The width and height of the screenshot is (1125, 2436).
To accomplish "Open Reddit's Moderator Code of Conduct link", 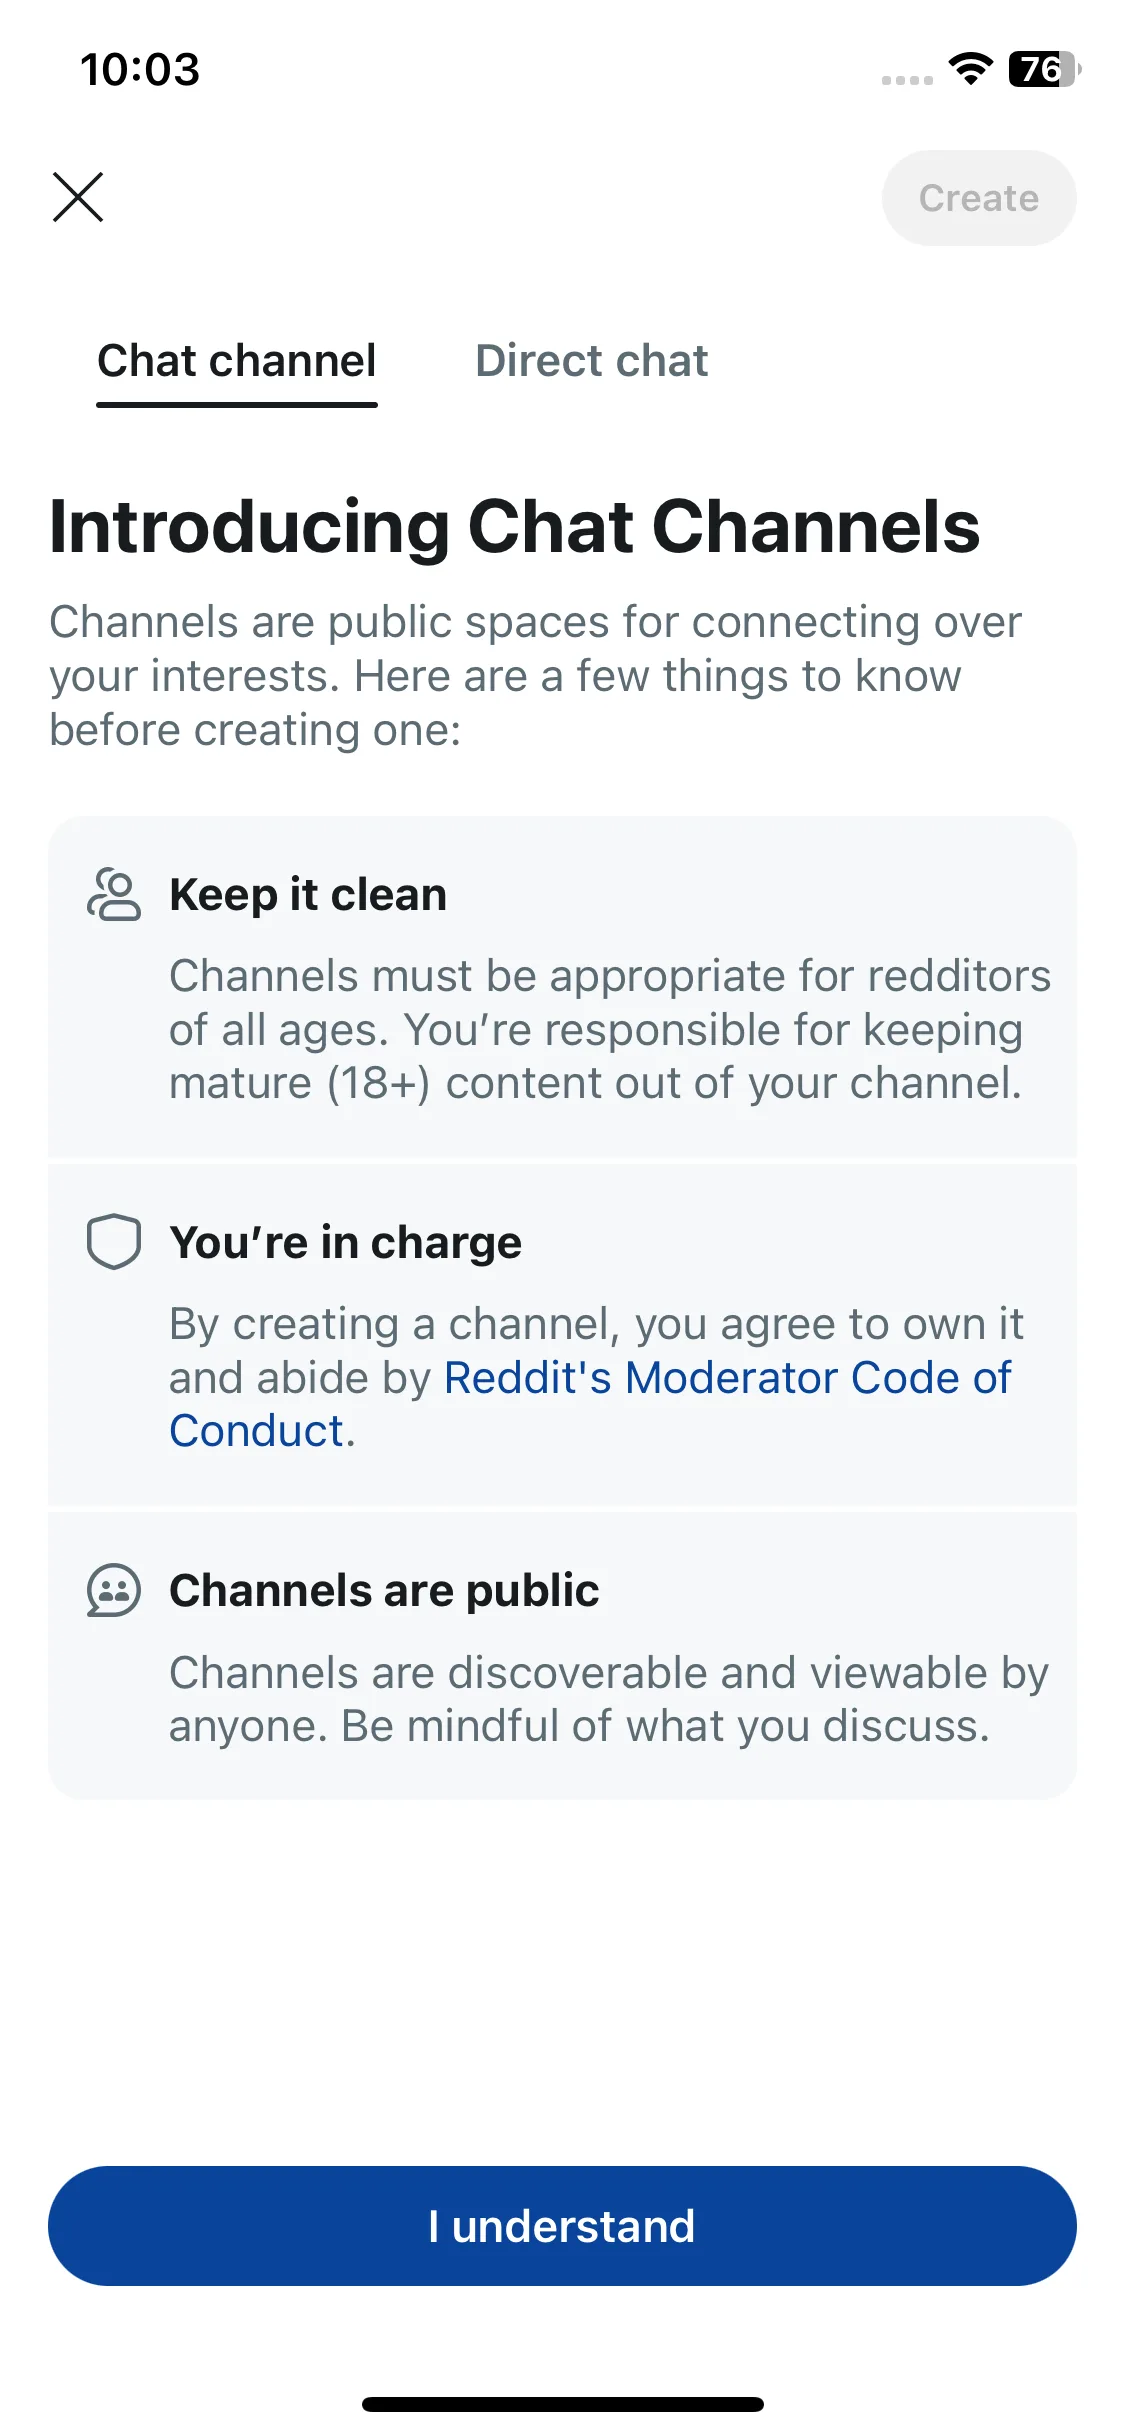I will click(x=590, y=1404).
